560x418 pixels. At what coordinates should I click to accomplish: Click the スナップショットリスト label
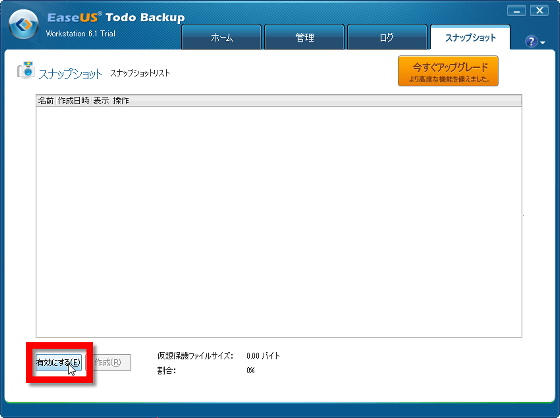tap(140, 73)
